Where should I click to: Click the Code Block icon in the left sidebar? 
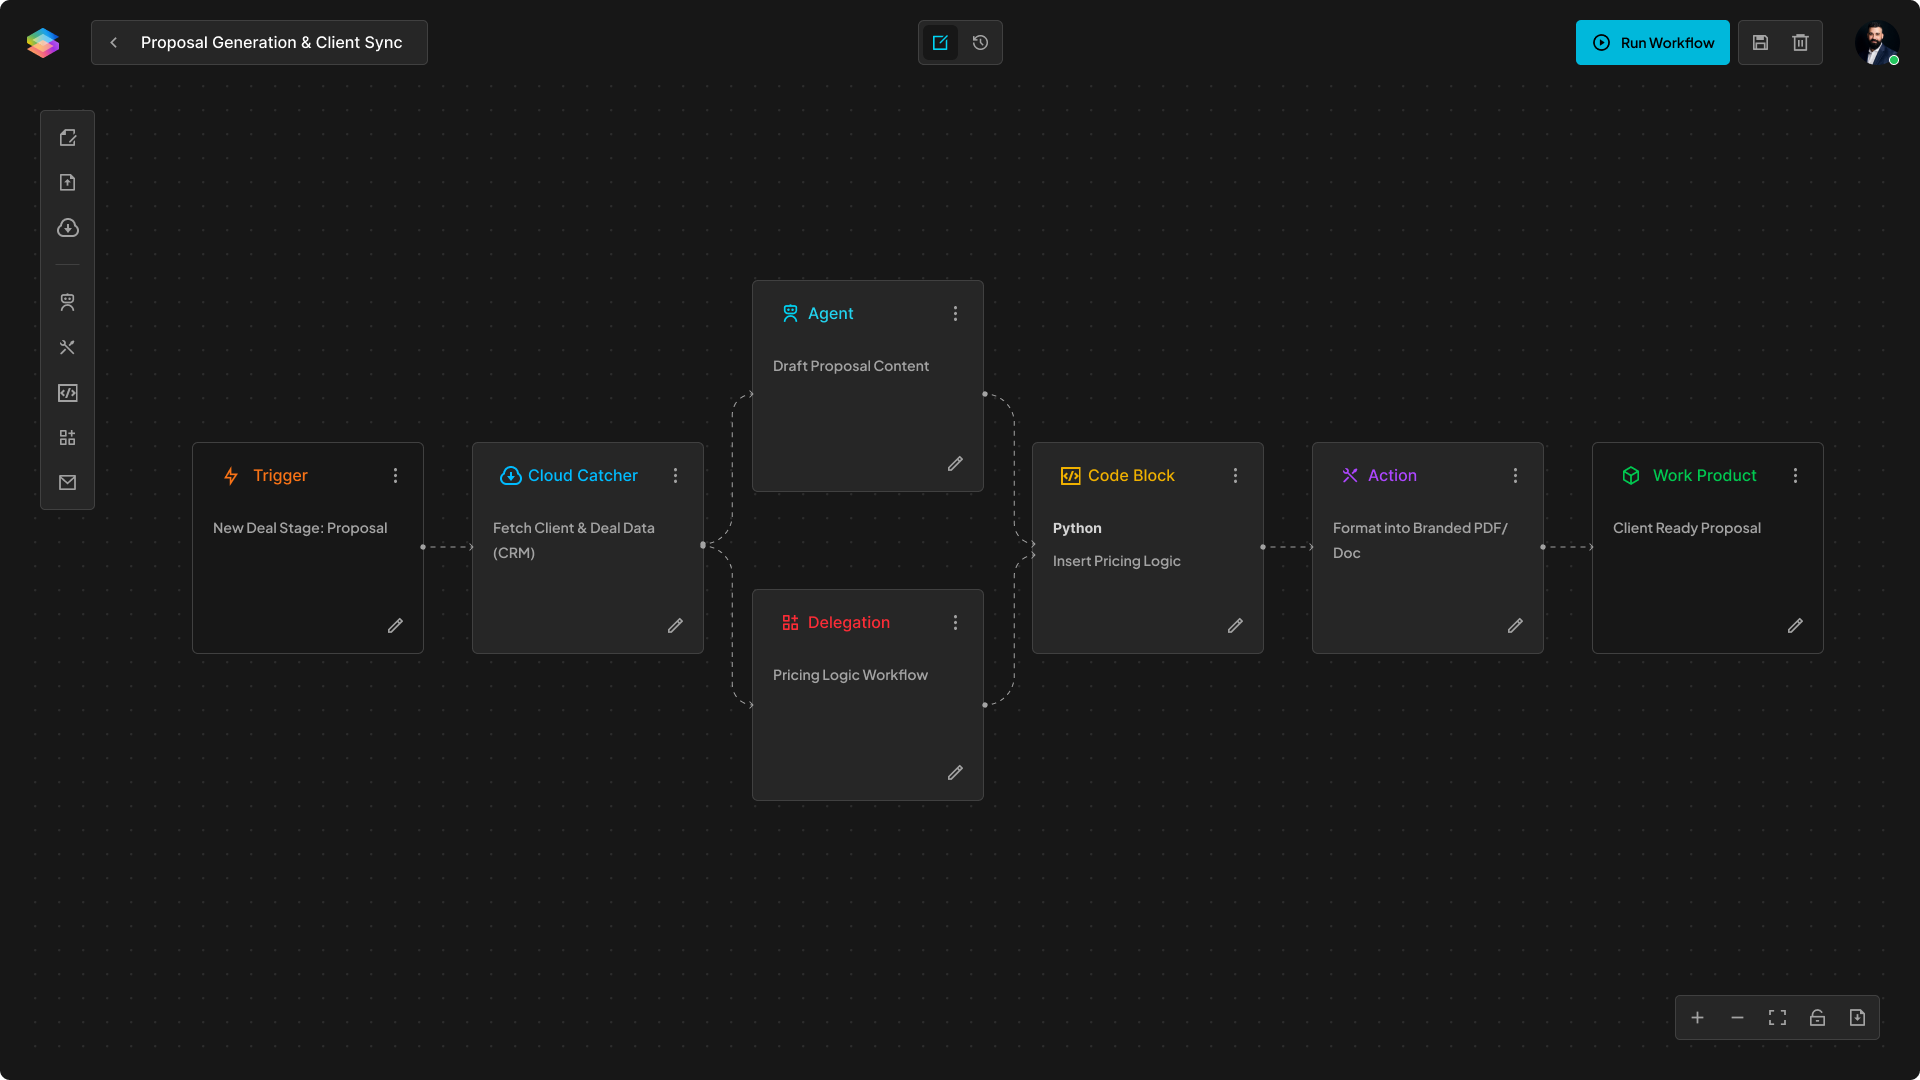67,393
